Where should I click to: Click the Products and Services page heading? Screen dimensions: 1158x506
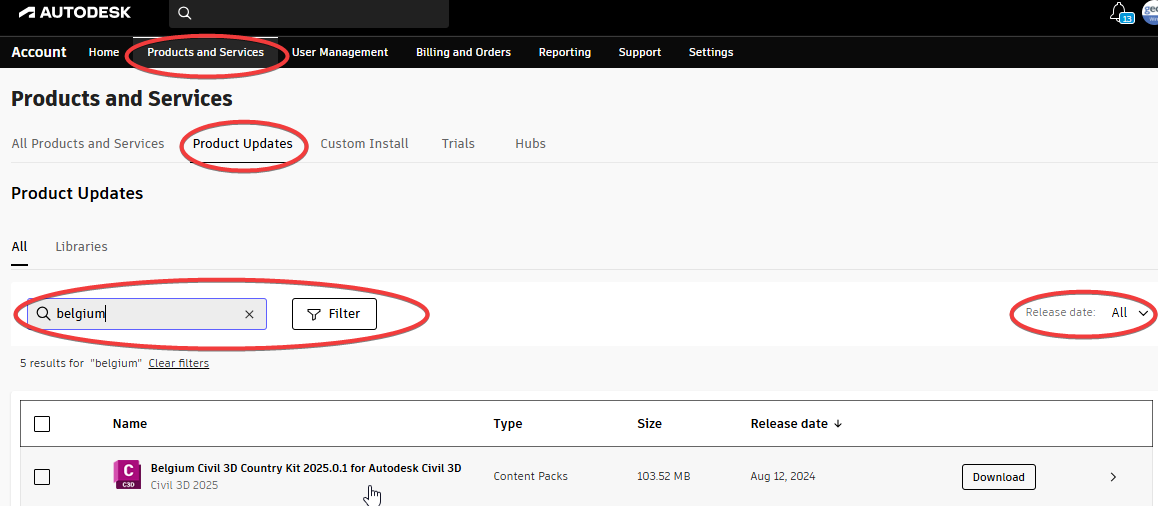point(122,98)
